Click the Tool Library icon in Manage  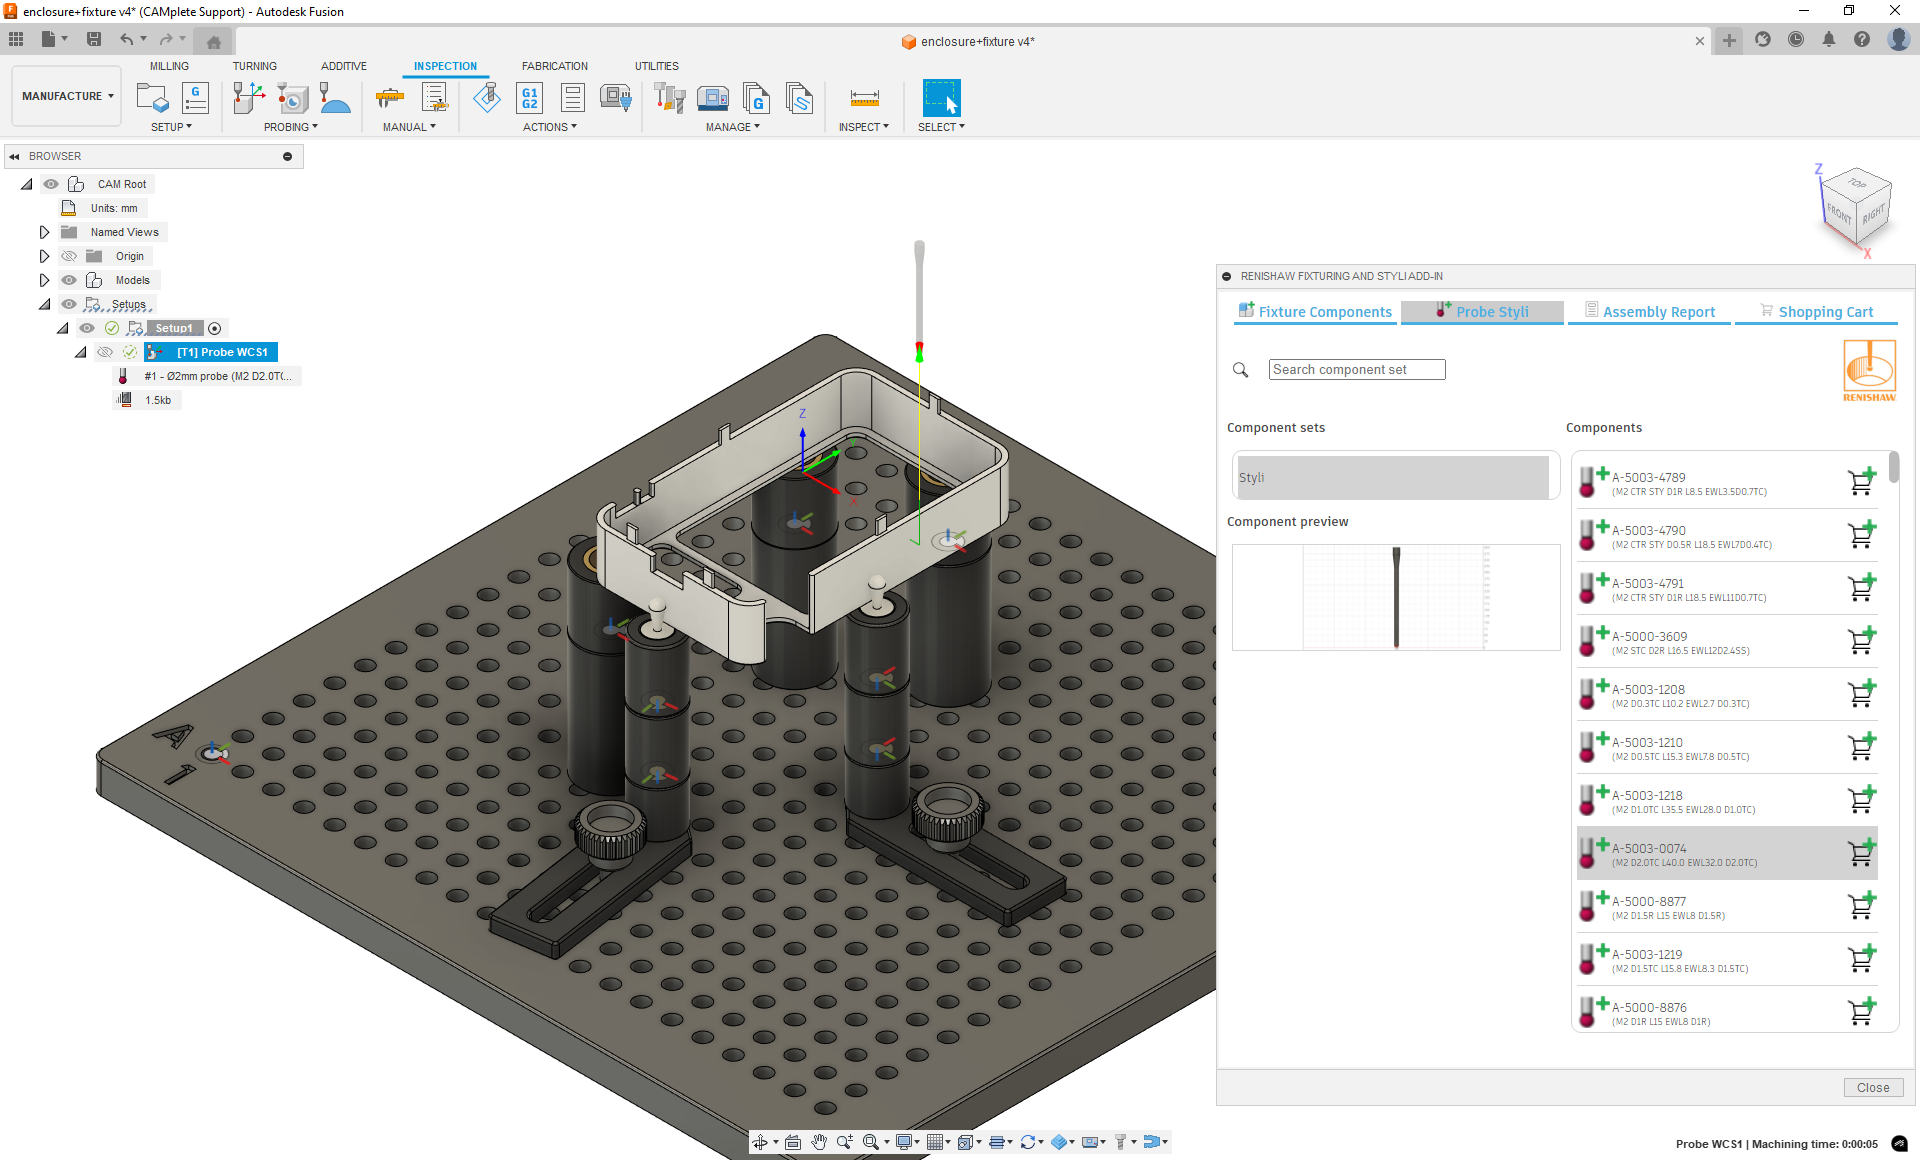pos(669,98)
